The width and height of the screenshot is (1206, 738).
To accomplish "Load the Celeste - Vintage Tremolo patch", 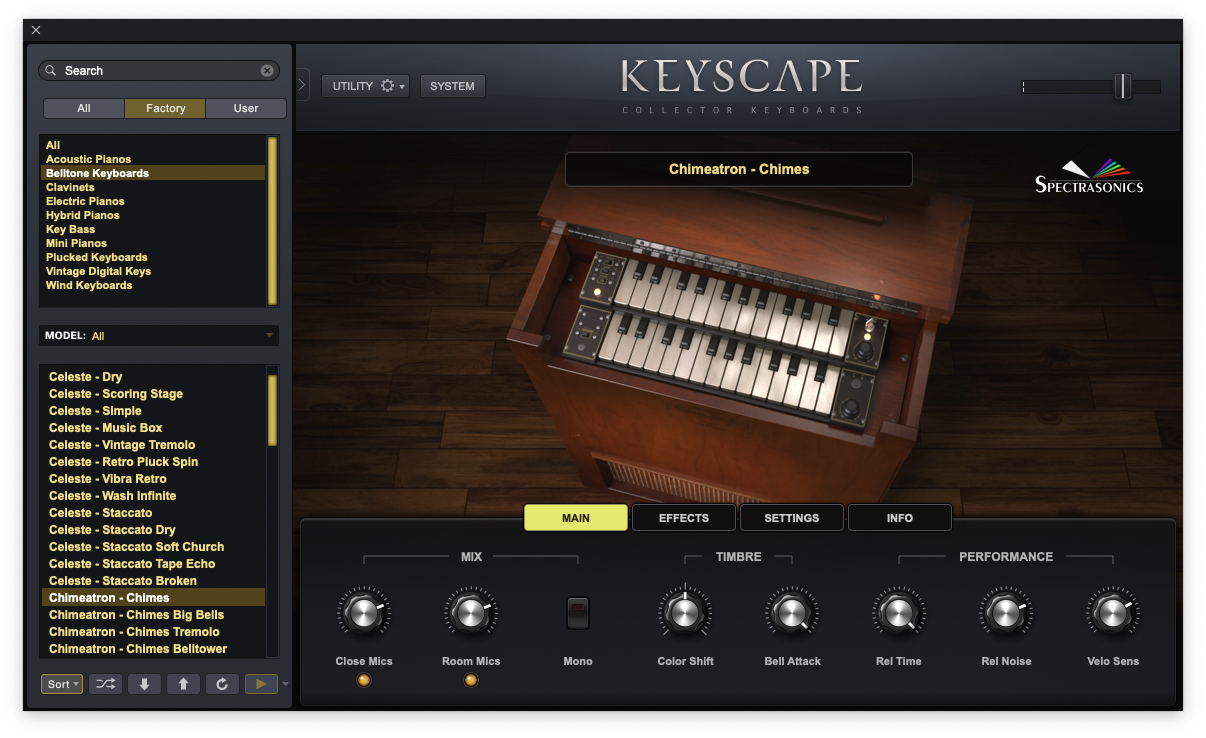I will [153, 445].
